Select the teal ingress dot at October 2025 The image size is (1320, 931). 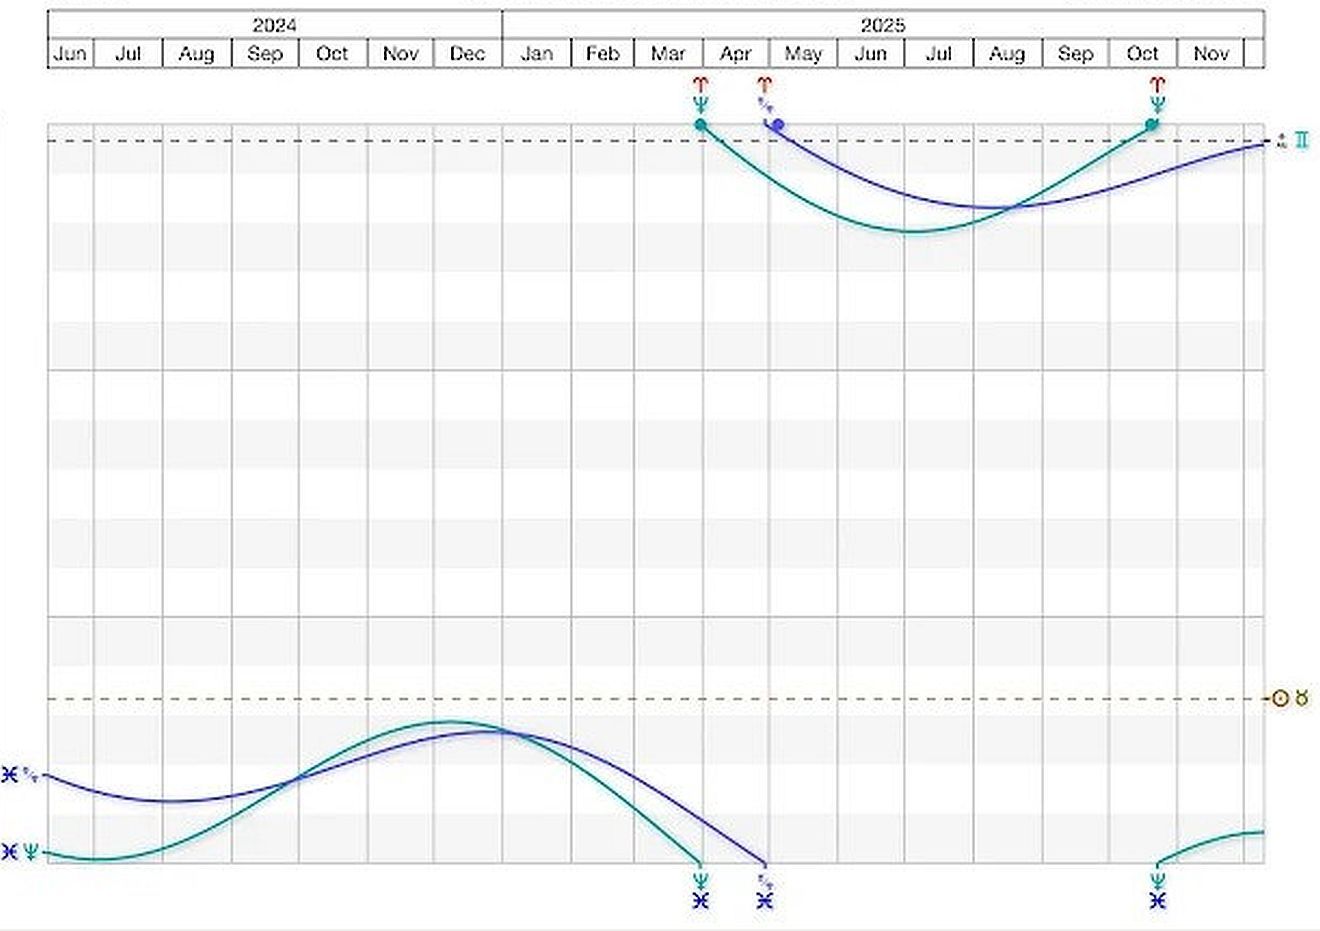coord(1151,125)
